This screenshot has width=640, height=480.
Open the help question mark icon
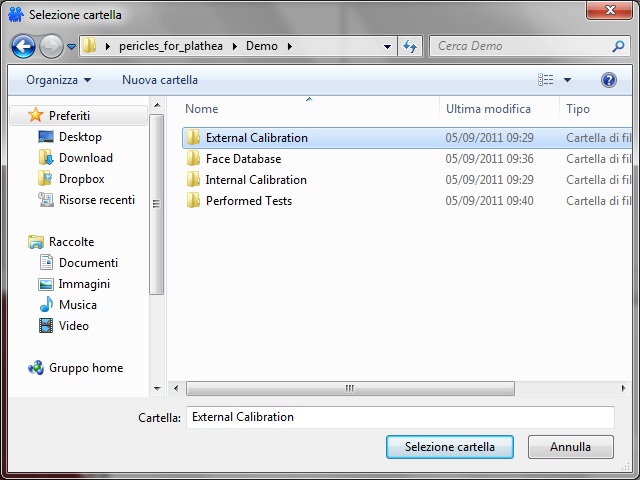point(608,80)
